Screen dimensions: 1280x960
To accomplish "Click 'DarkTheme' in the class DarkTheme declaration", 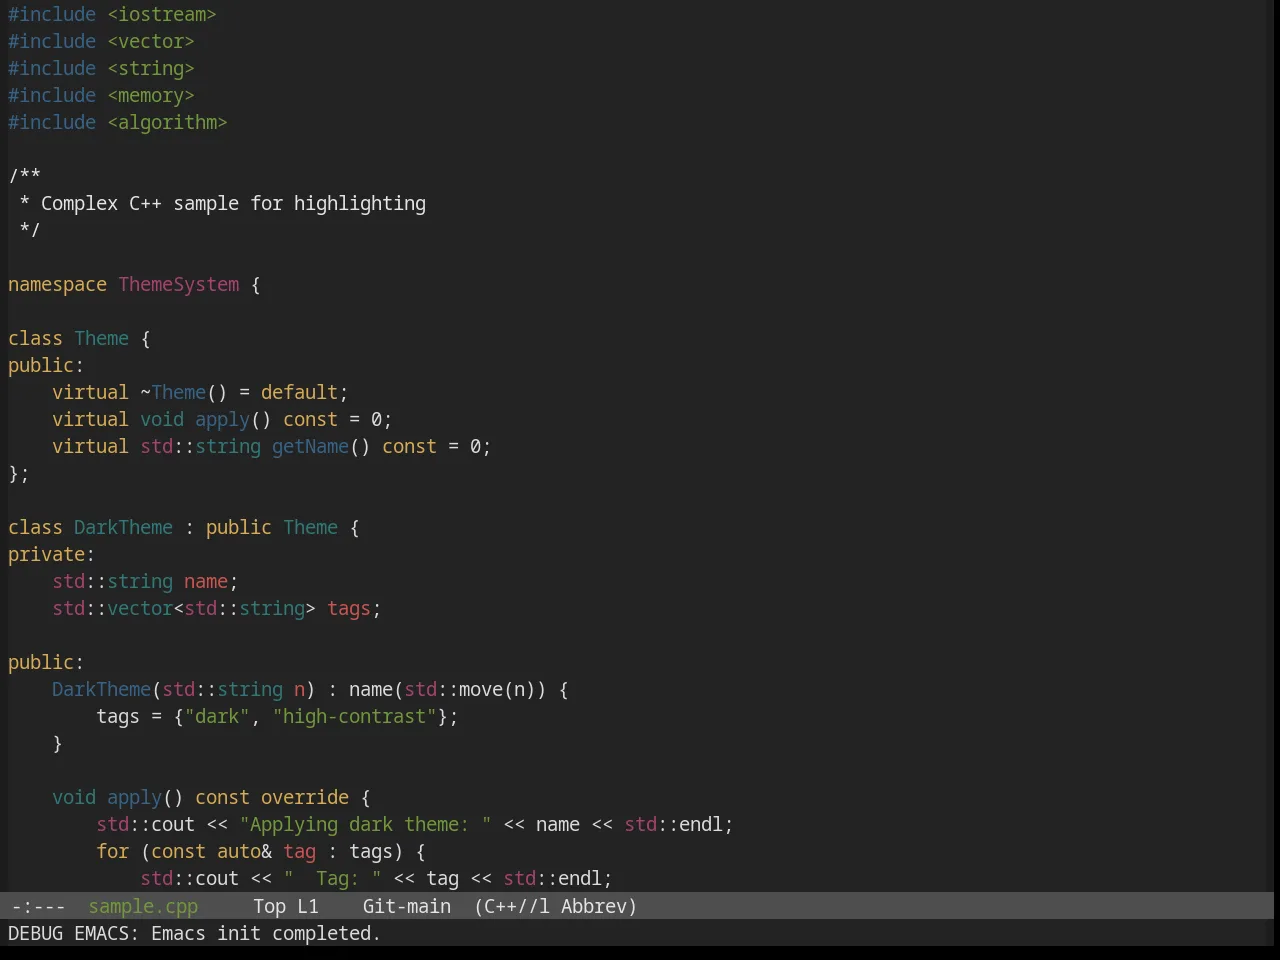I will coord(123,527).
